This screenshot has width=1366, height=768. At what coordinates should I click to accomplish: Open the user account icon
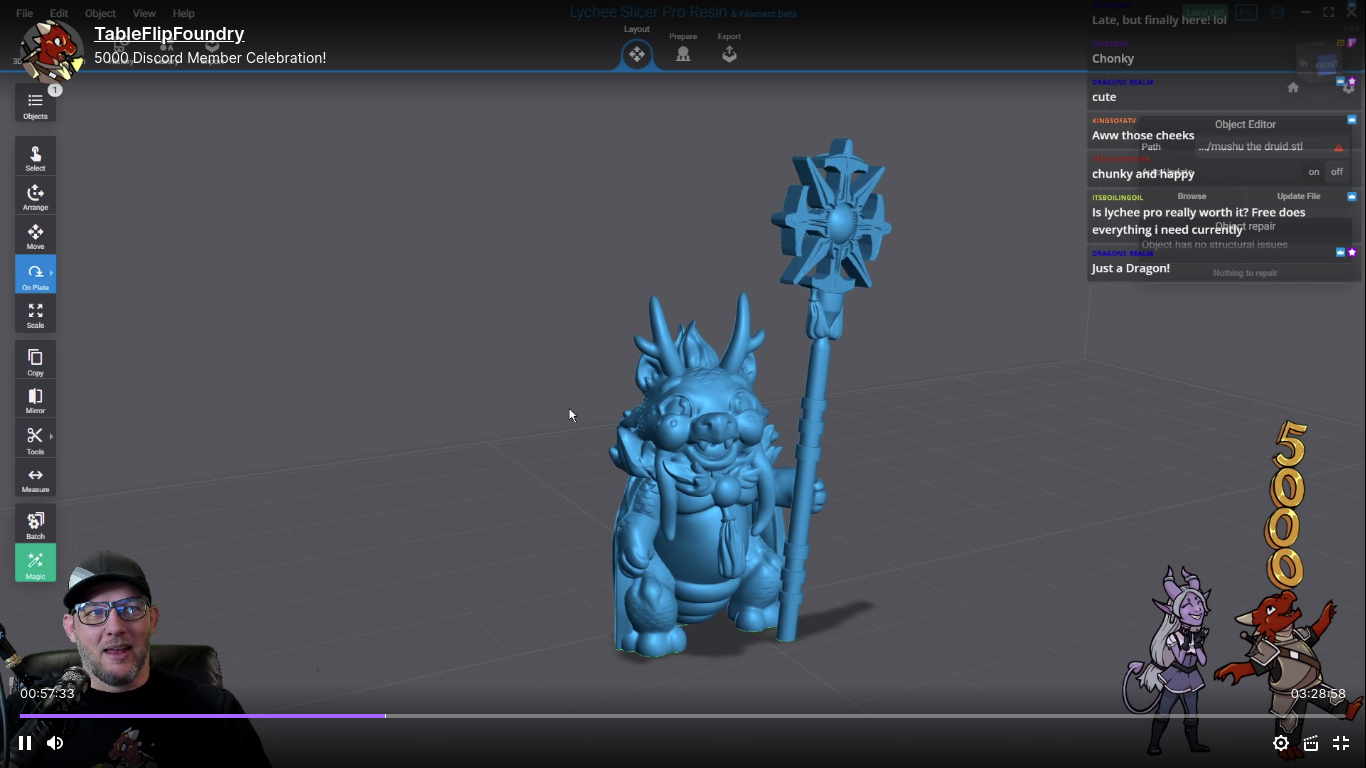[1277, 12]
